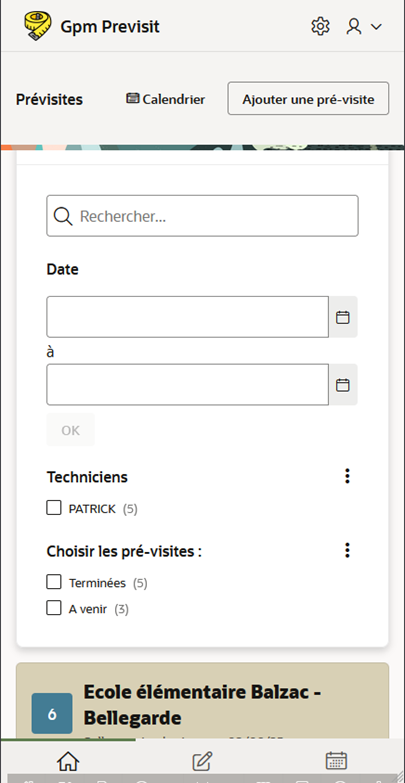405x783 pixels.
Task: Tick the A venir checkbox
Action: 54,608
